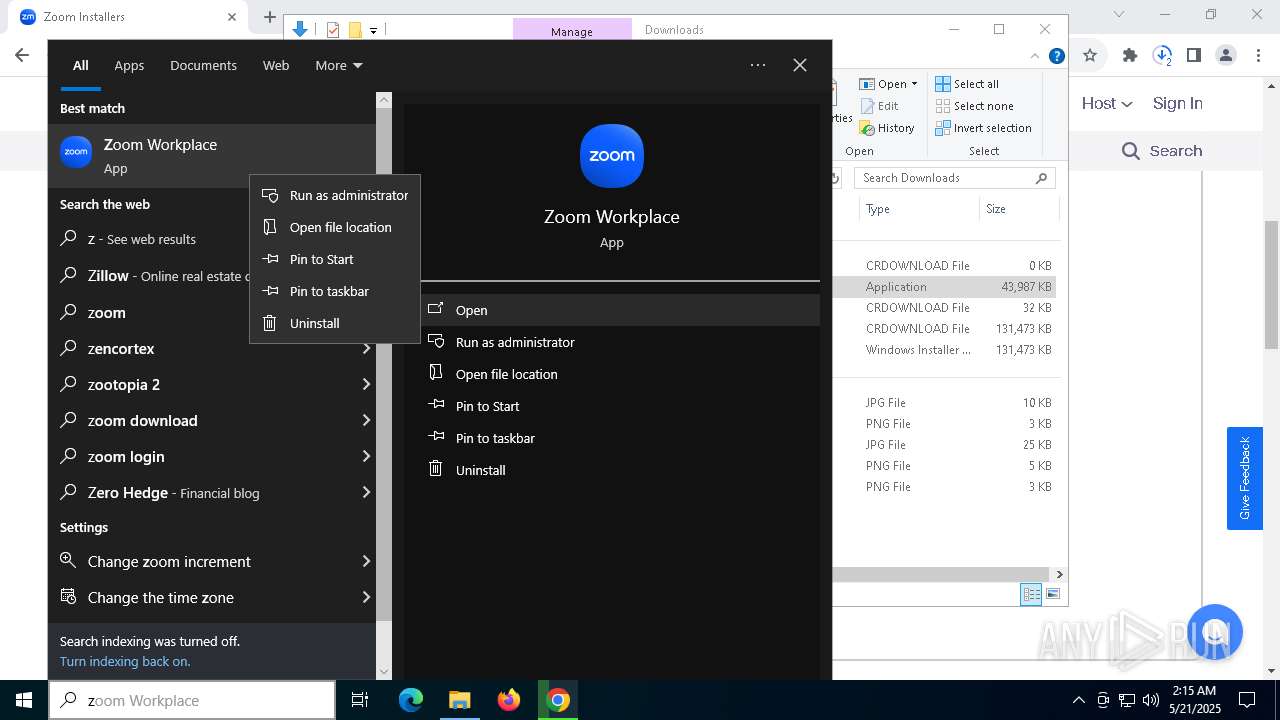Open the Windows Start menu

pos(24,700)
